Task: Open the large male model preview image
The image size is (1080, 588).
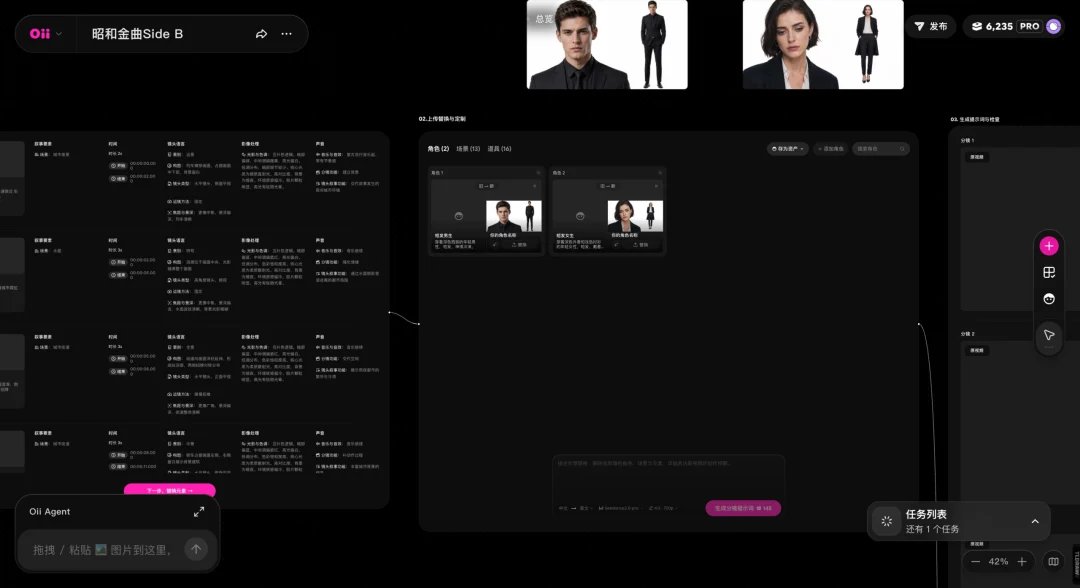Action: click(x=607, y=44)
